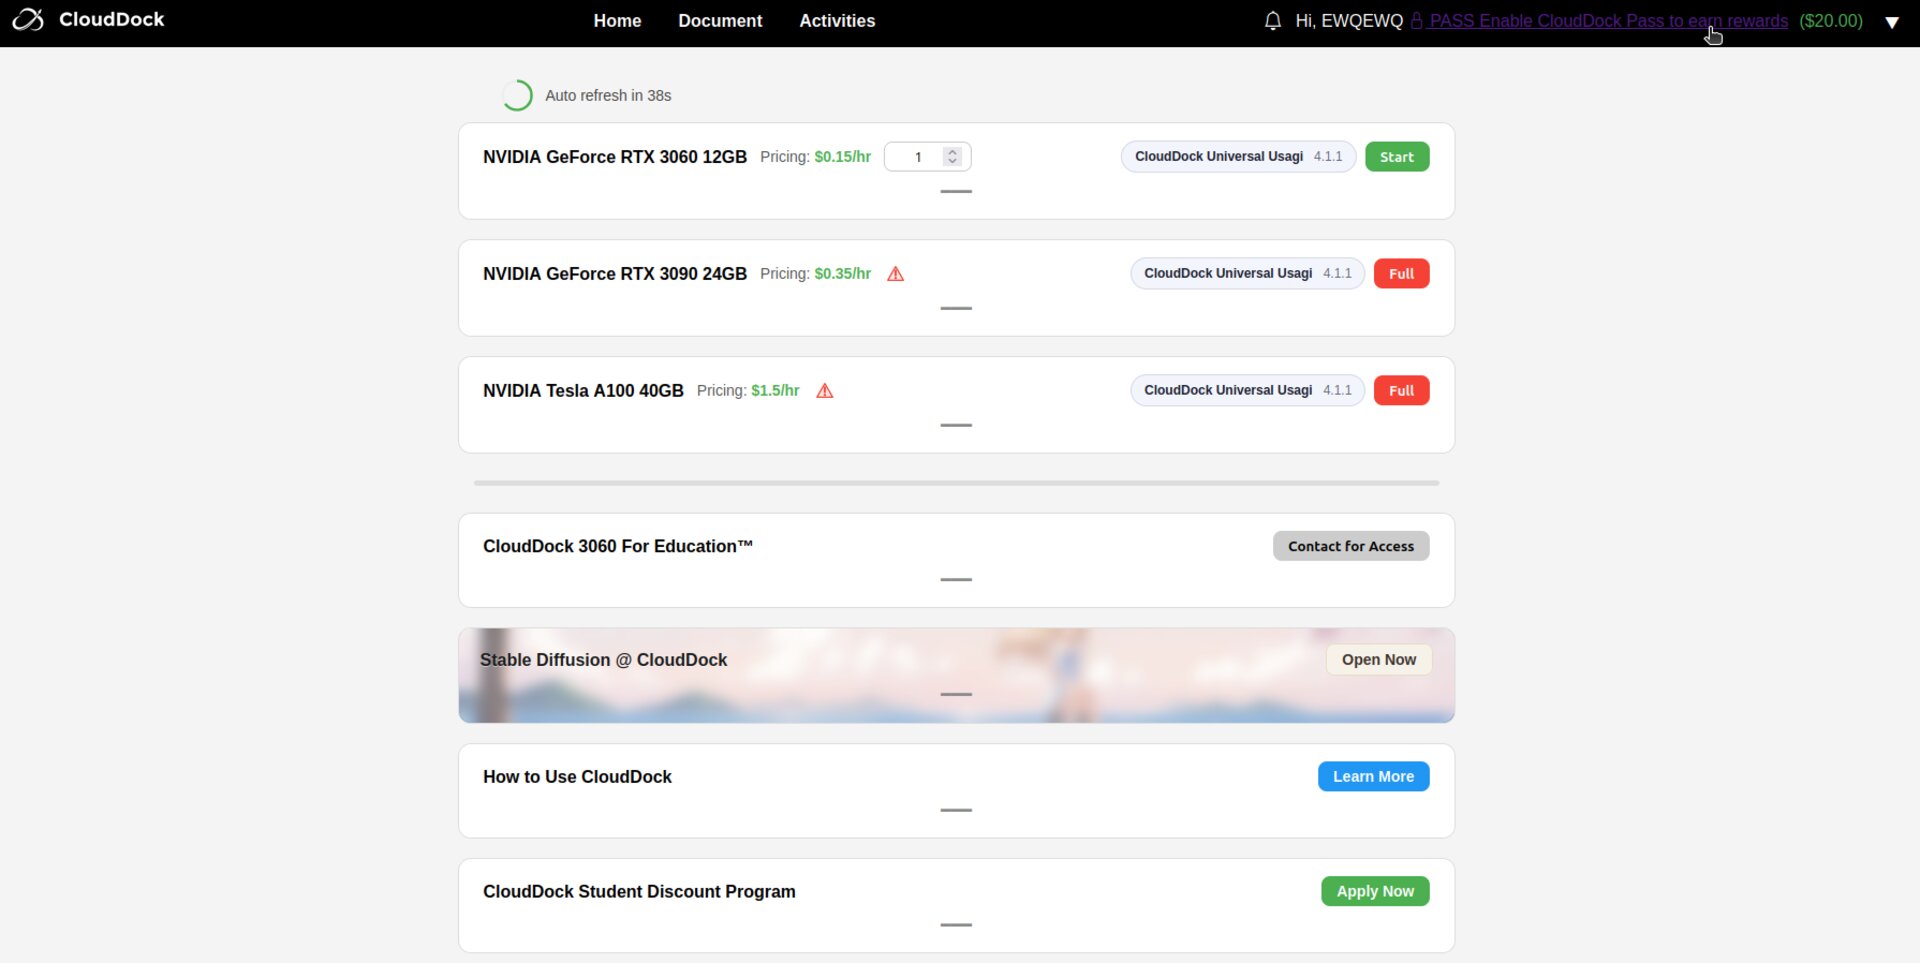Open the Universal Usagi selector for Tesla A100
The width and height of the screenshot is (1920, 963).
click(1247, 391)
